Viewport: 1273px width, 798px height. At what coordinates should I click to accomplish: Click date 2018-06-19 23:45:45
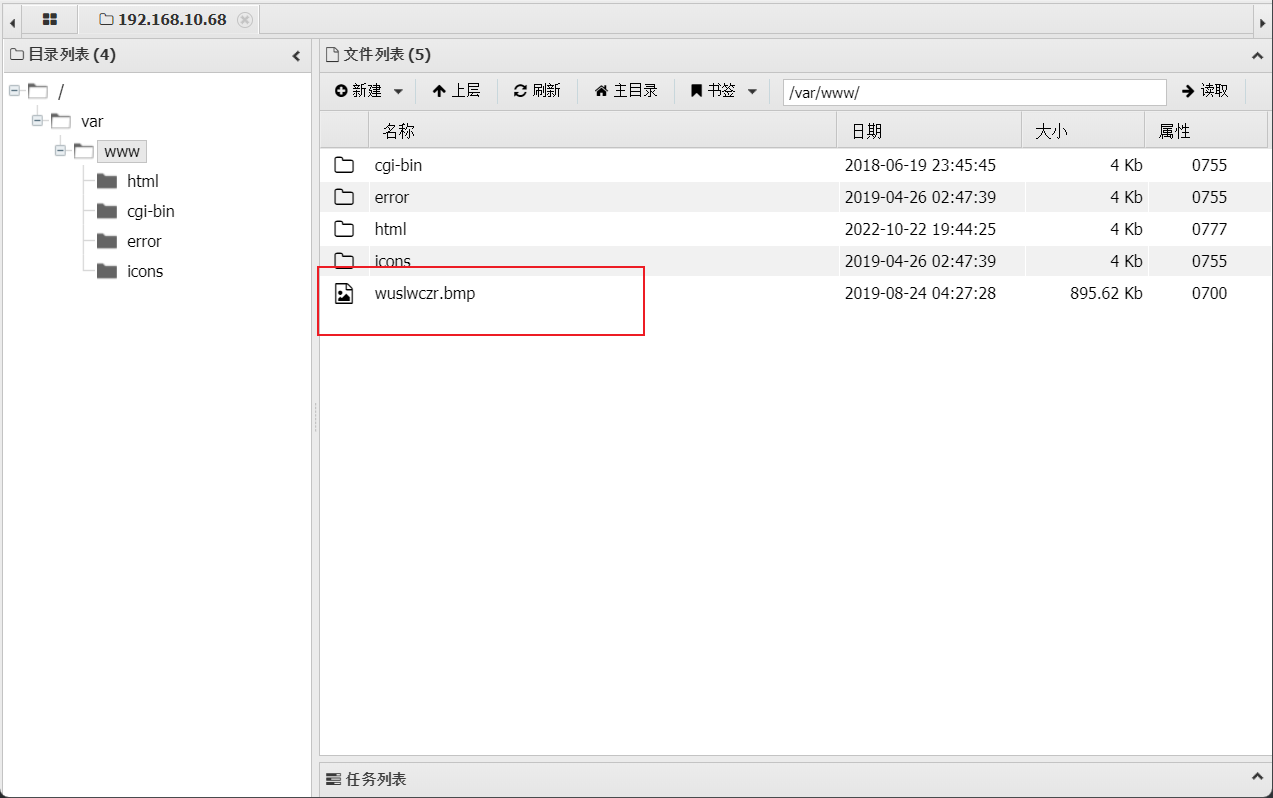pos(920,165)
